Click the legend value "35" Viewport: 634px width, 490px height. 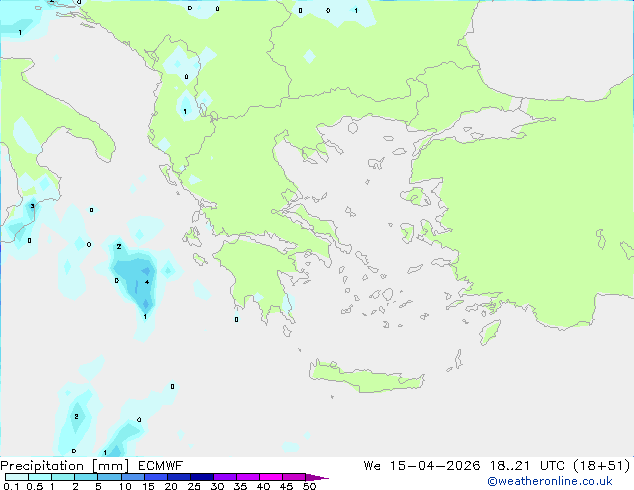click(x=240, y=486)
